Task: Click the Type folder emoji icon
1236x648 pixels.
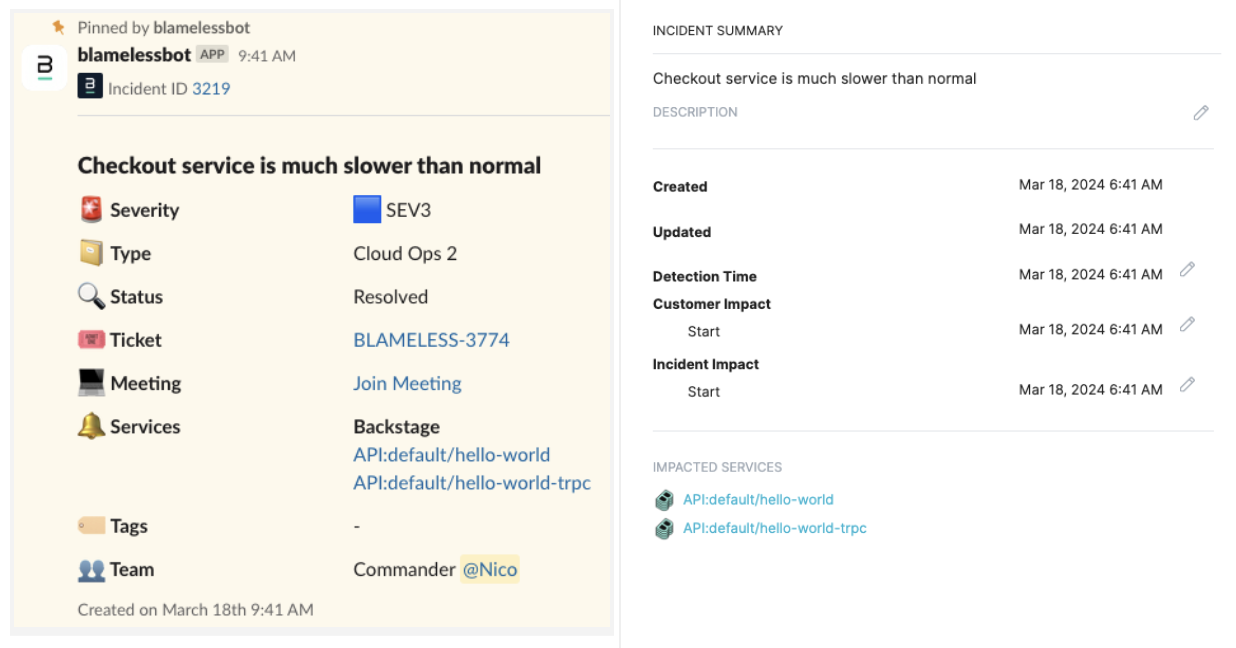Action: pyautogui.click(x=91, y=253)
